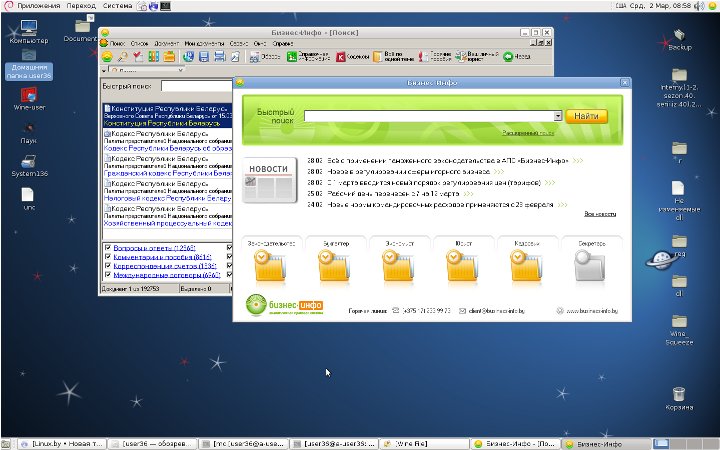Click the Новости newspaper icon
The height and width of the screenshot is (450, 720).
[268, 181]
